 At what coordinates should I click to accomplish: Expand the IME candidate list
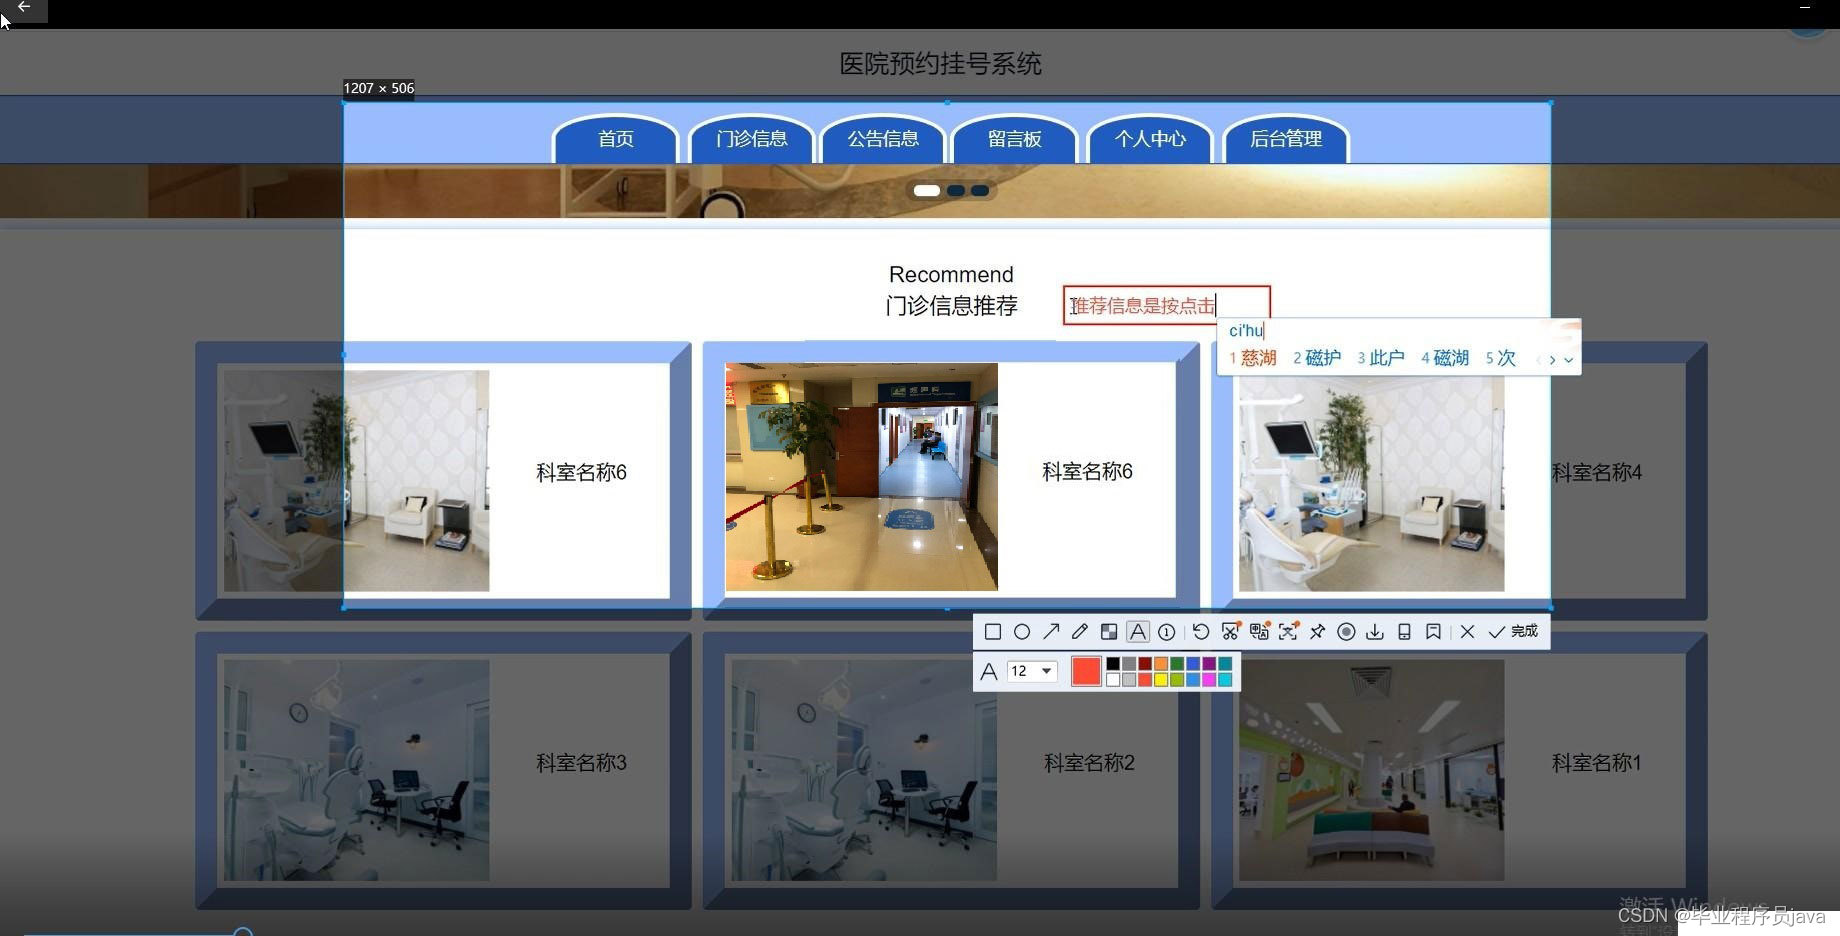point(1568,360)
